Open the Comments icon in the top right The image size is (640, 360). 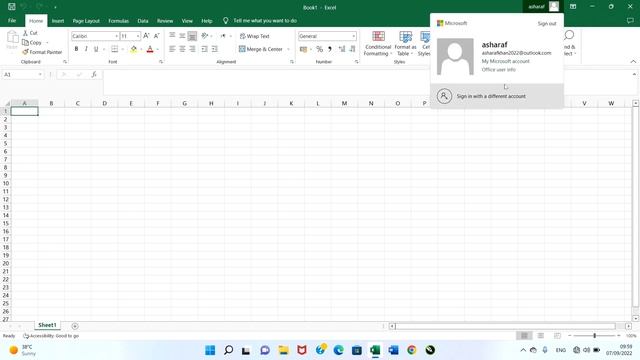[630, 20]
